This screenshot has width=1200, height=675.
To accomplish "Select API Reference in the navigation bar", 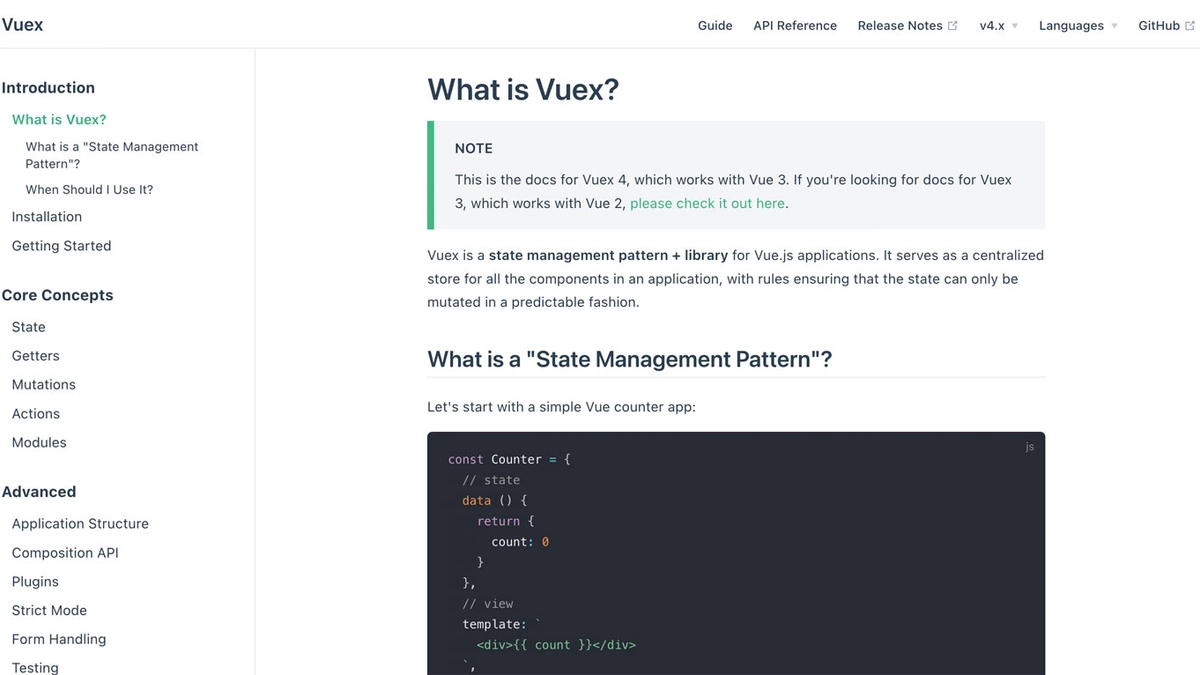I will click(x=794, y=25).
